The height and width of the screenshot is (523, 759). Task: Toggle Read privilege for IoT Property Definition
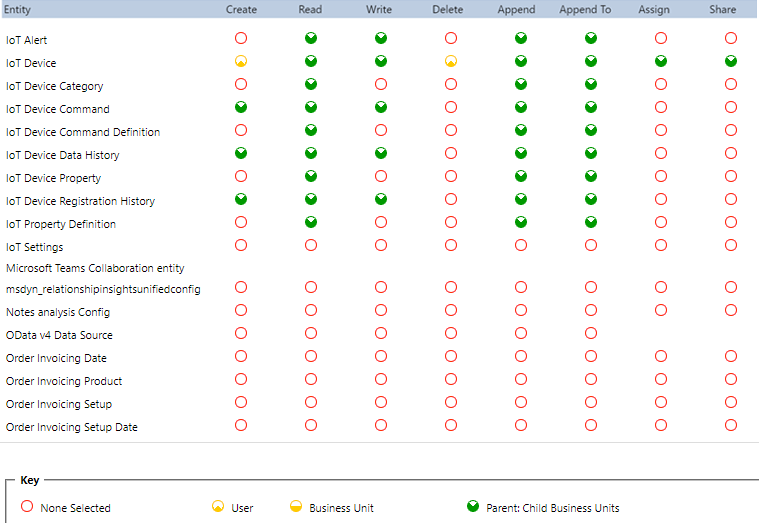[311, 222]
